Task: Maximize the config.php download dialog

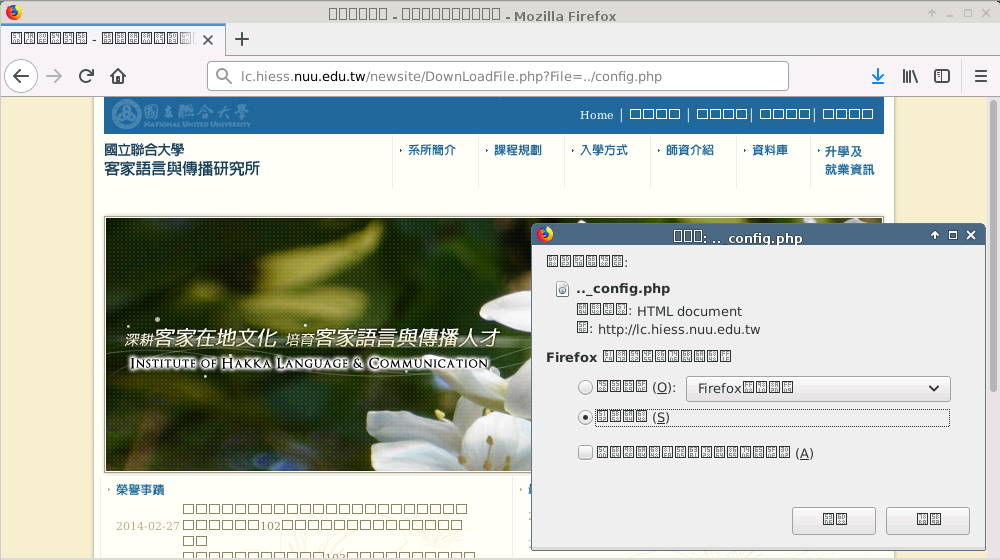Action: [953, 235]
